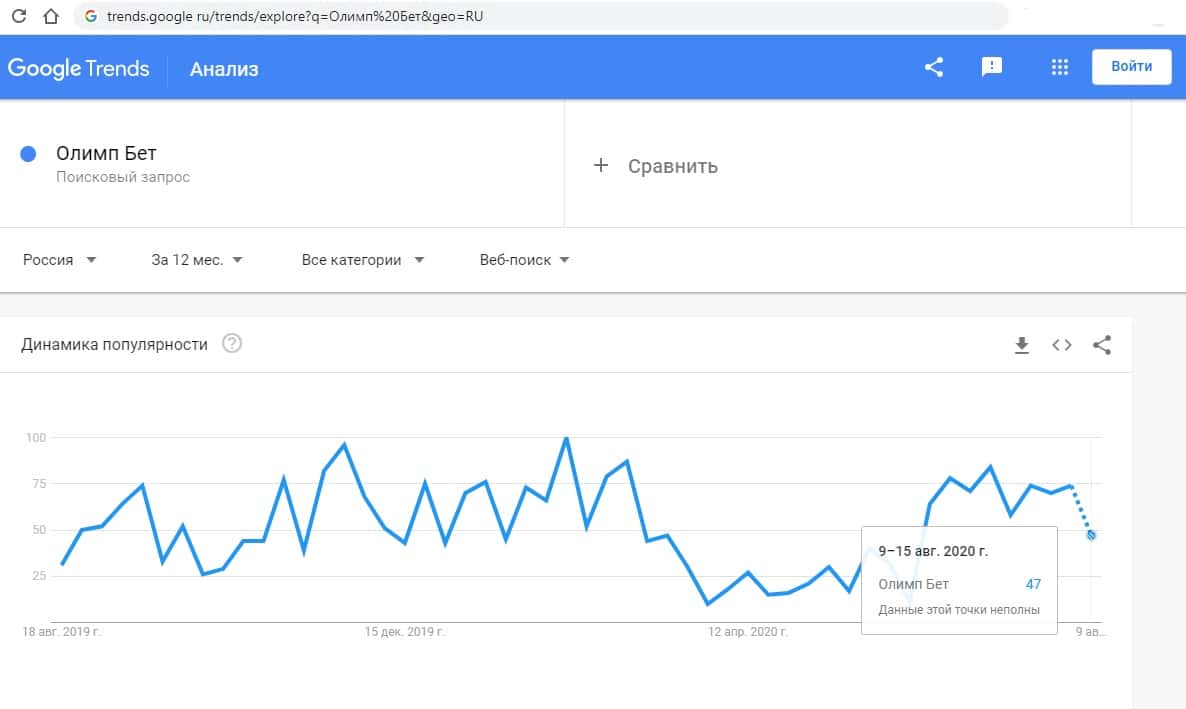Open the Анализ section in header
1186x709 pixels.
(224, 69)
